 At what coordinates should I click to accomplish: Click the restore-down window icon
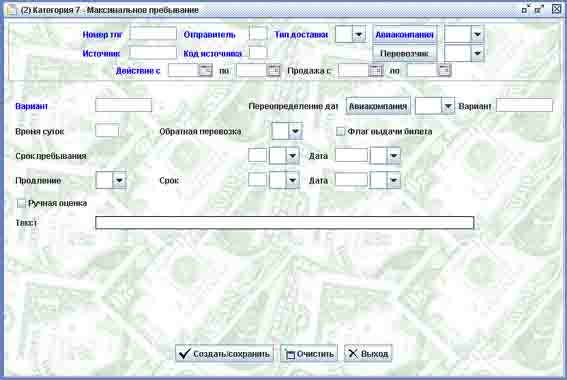point(525,9)
